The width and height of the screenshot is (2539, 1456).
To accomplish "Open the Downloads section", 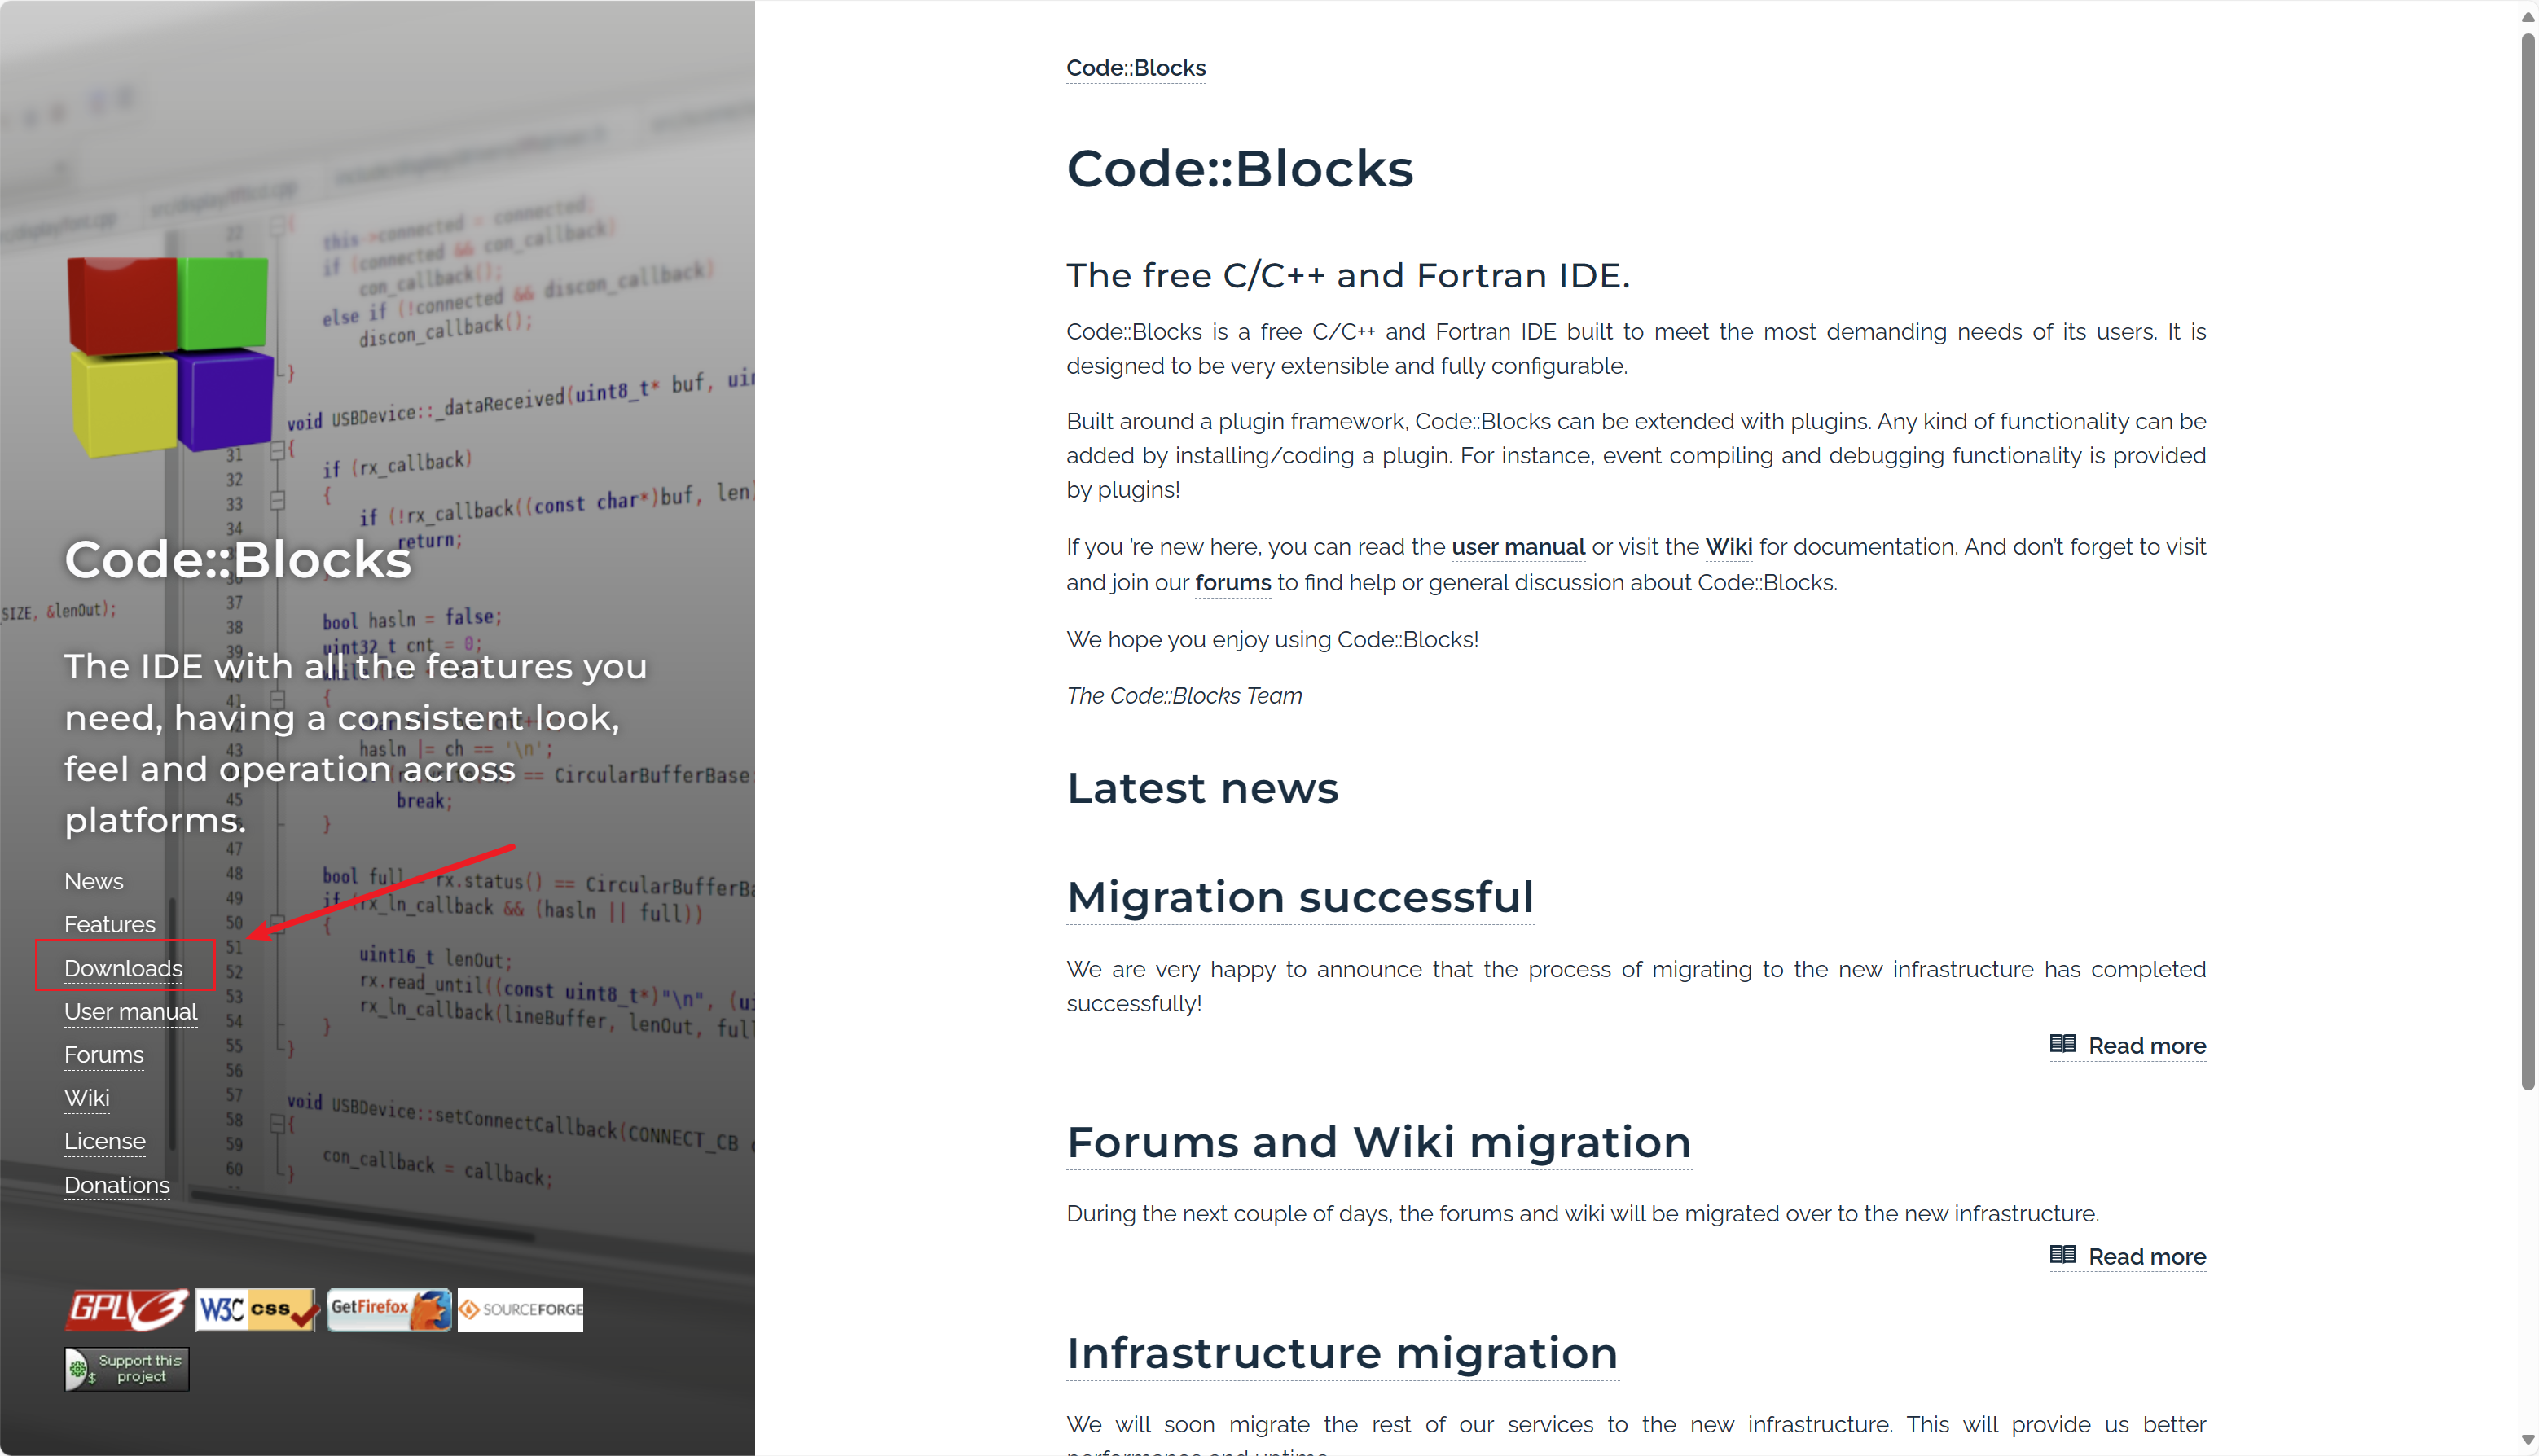I will coord(123,968).
